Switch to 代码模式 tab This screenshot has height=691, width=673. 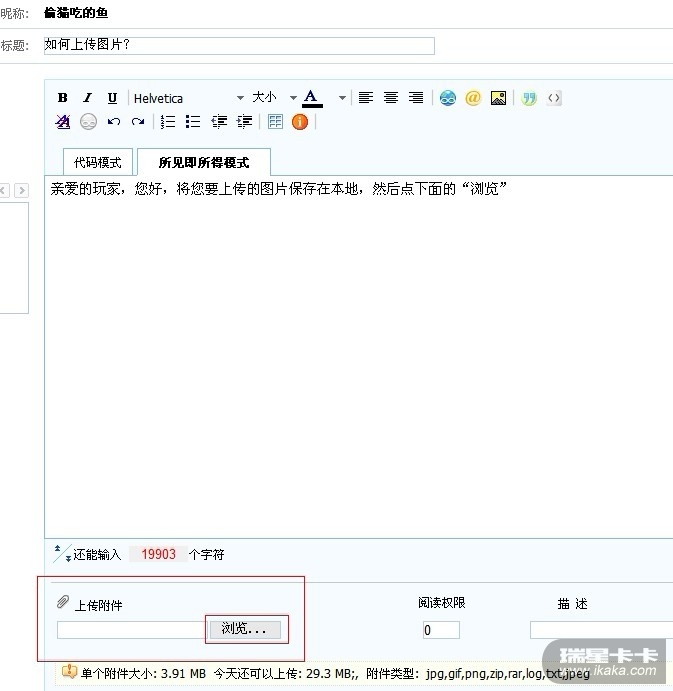click(x=97, y=162)
